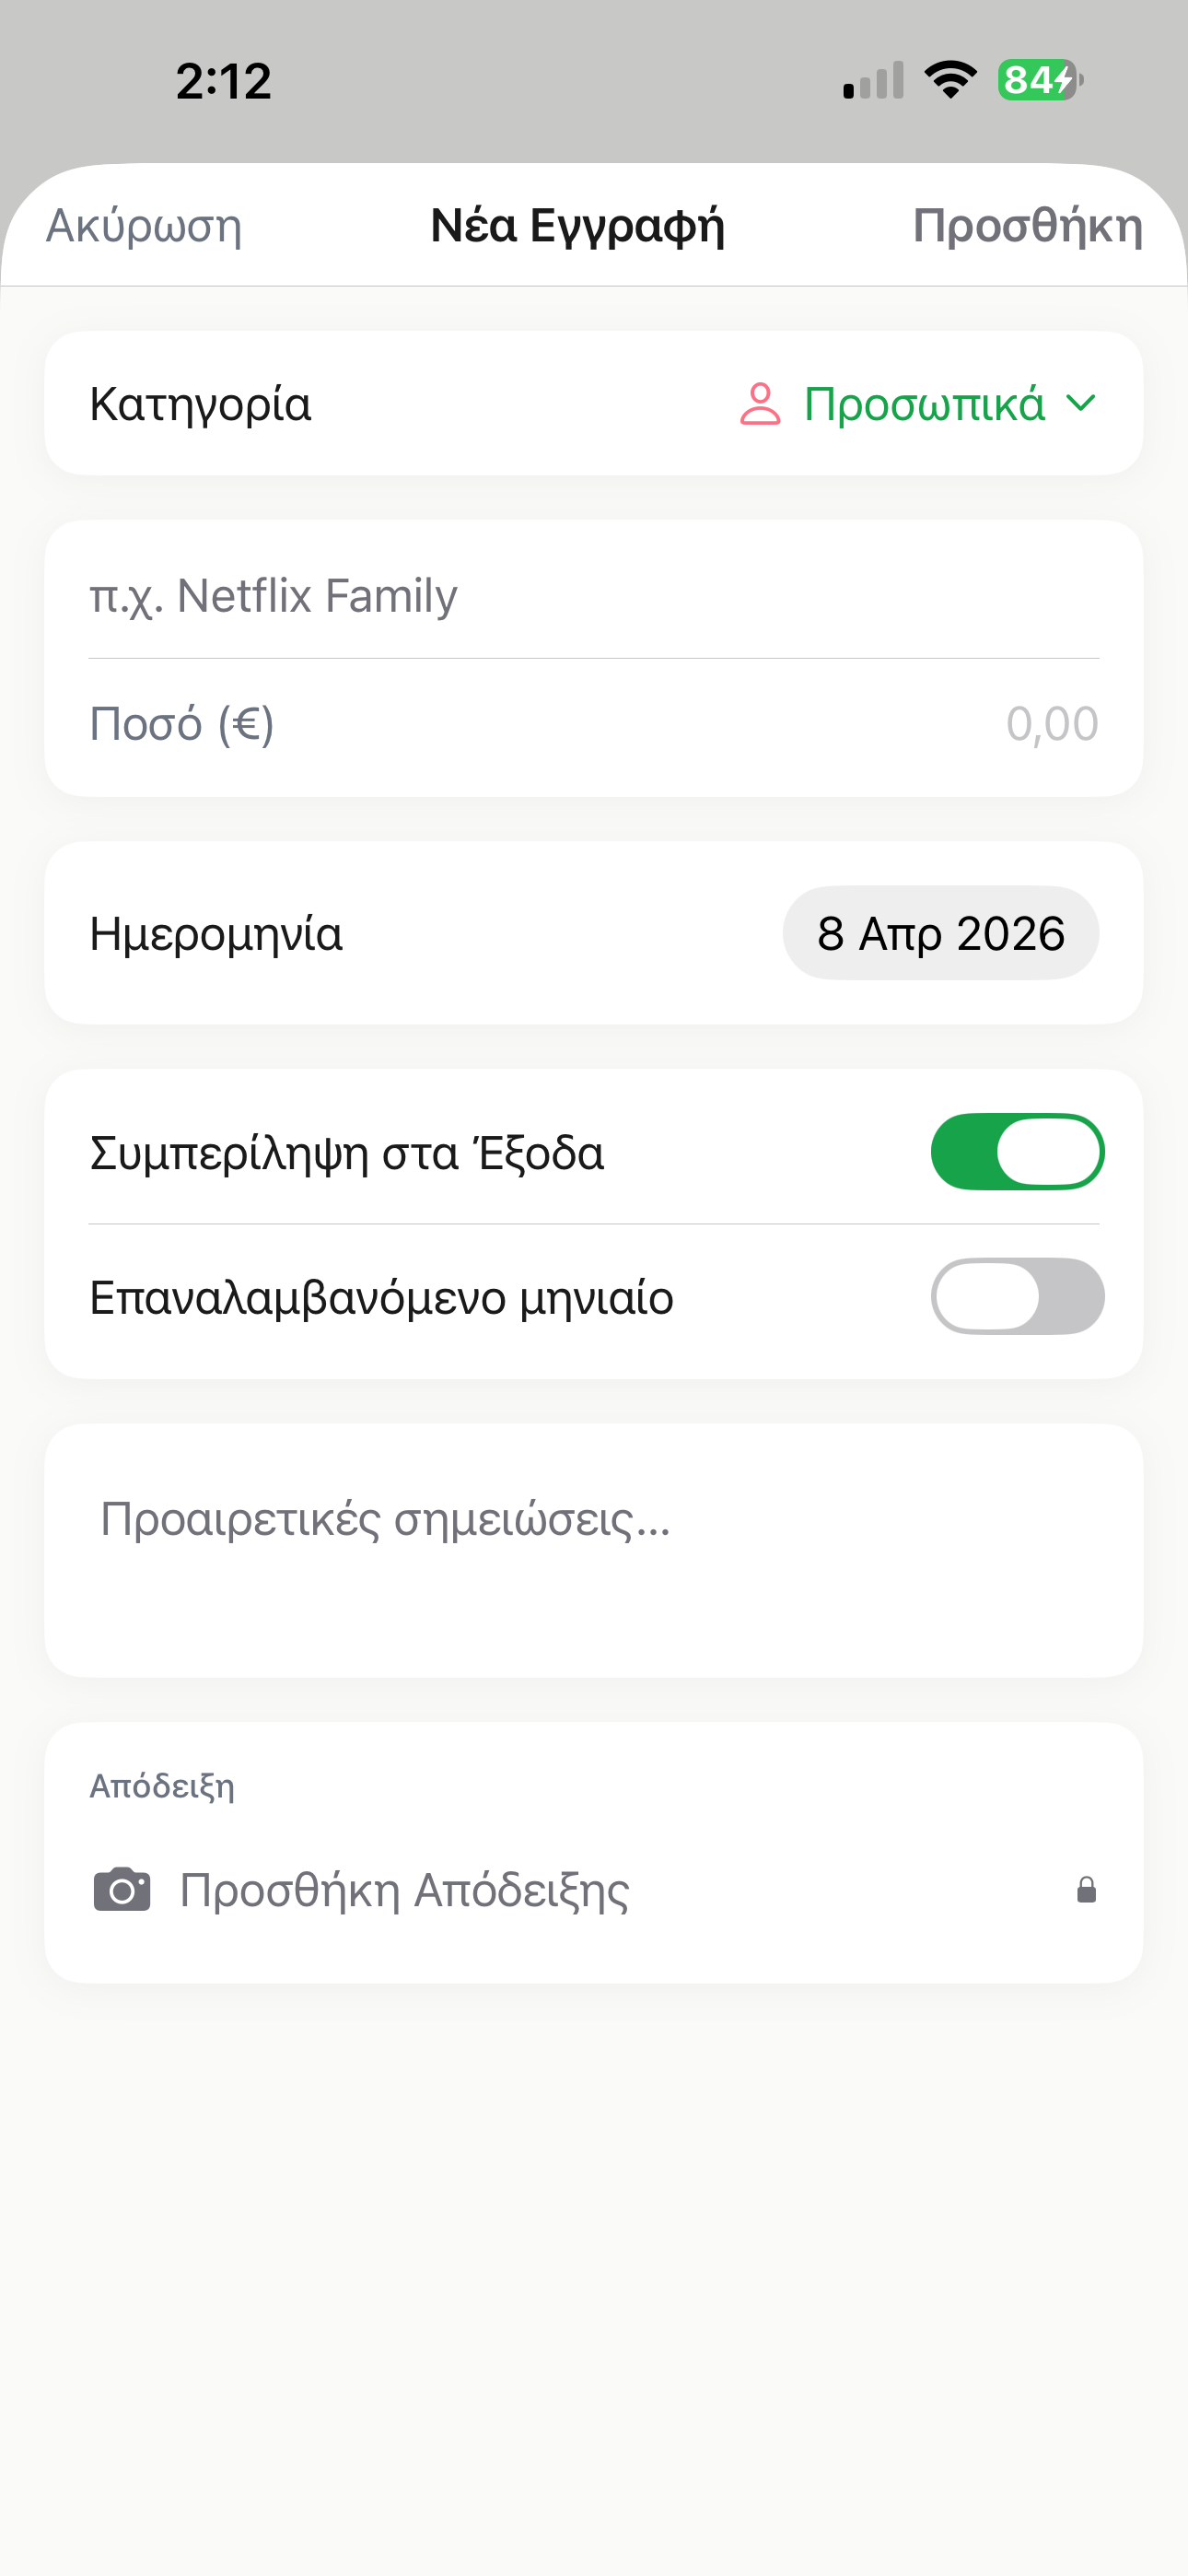The width and height of the screenshot is (1188, 2576).
Task: Tap the Προαιρετικές σημειώσεις notes area
Action: click(x=594, y=1550)
